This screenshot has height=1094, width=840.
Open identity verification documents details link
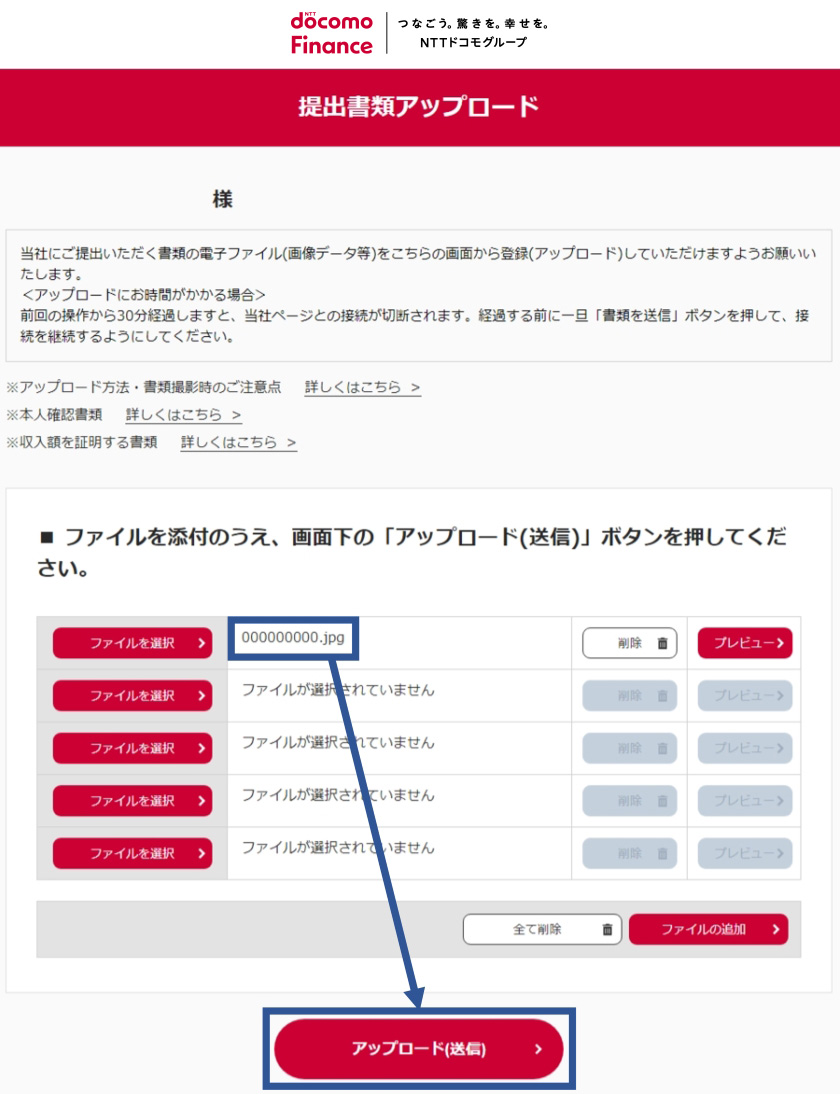coord(183,415)
